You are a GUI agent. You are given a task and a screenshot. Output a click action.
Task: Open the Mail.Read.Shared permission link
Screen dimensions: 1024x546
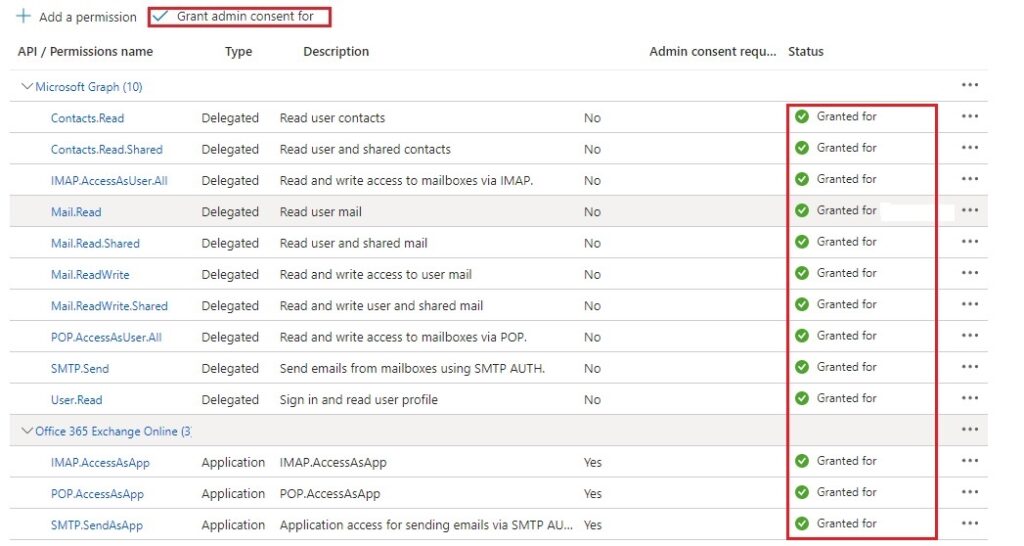click(95, 243)
